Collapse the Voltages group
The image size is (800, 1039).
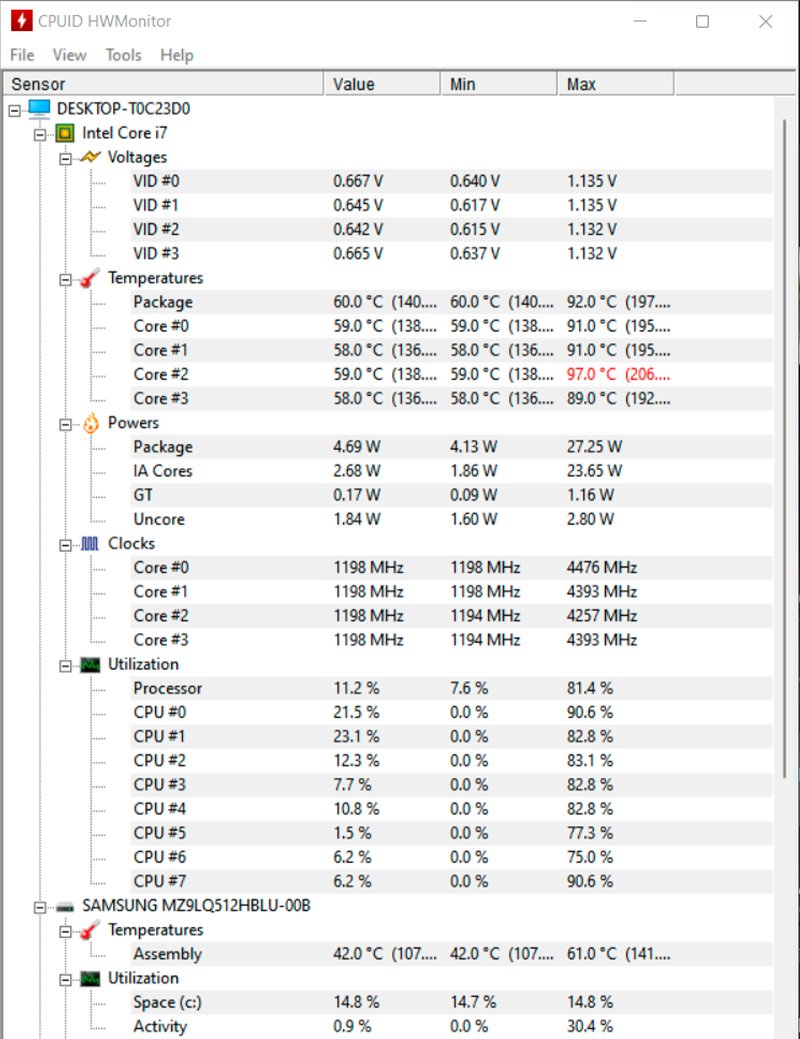[x=66, y=159]
